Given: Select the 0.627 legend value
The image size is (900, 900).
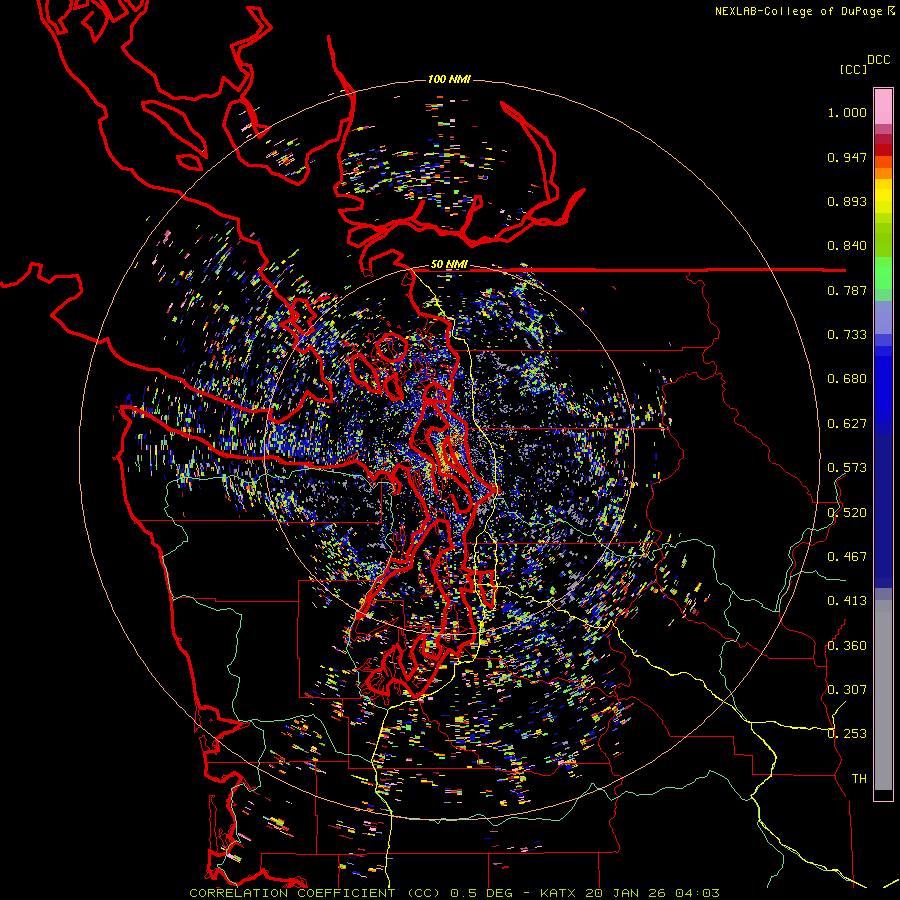Looking at the screenshot, I should click(x=847, y=424).
